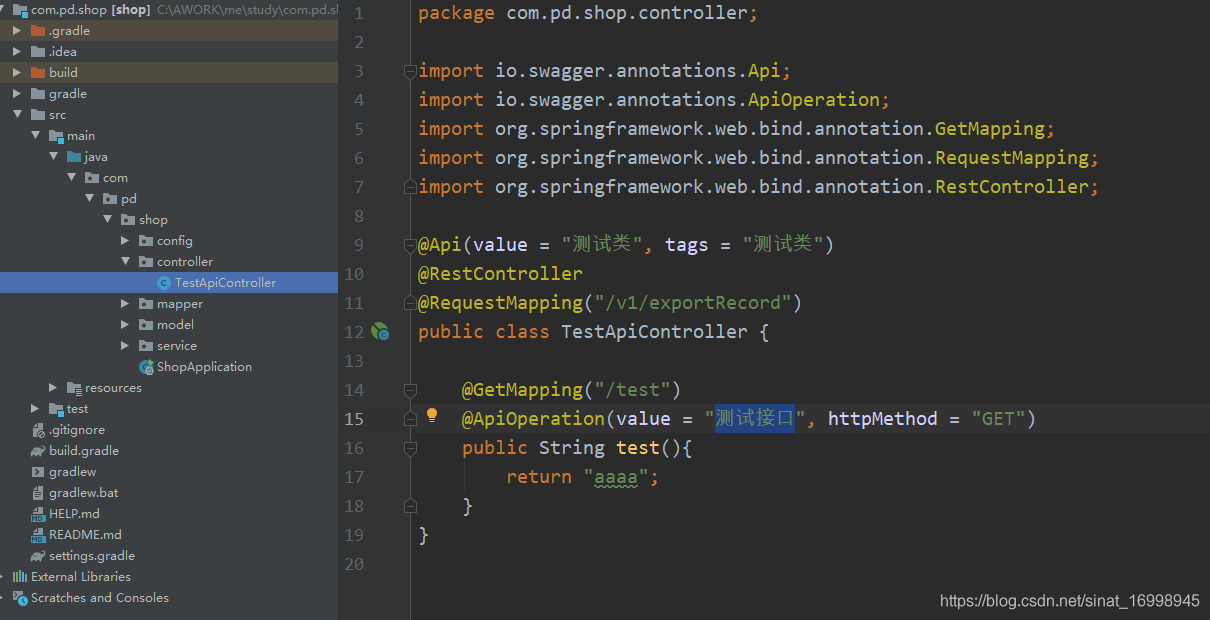The height and width of the screenshot is (620, 1210).
Task: Click the settings.gradle file icon
Action: (38, 556)
